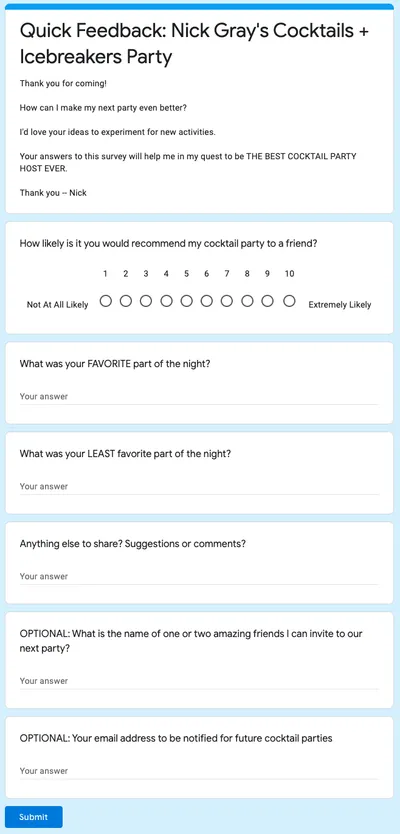Image resolution: width=400 pixels, height=834 pixels.
Task: Select rating 1 radio button
Action: pyautogui.click(x=106, y=302)
